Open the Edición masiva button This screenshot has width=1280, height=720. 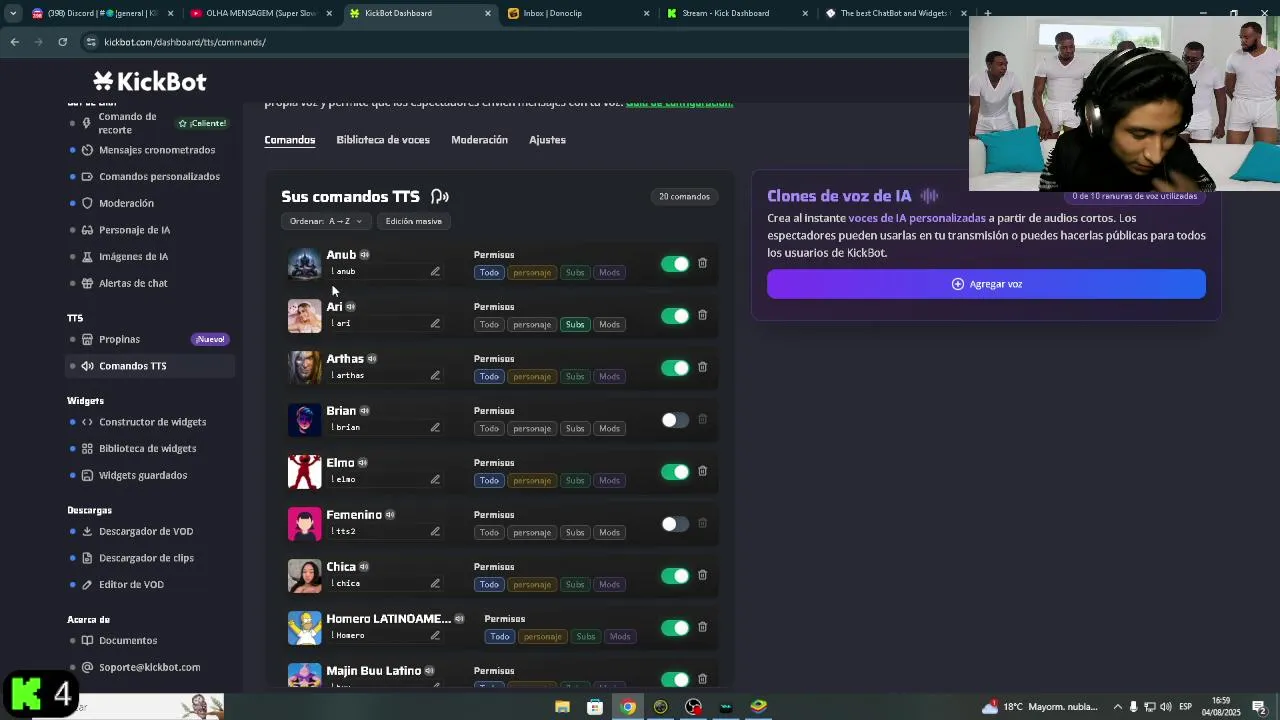[413, 221]
